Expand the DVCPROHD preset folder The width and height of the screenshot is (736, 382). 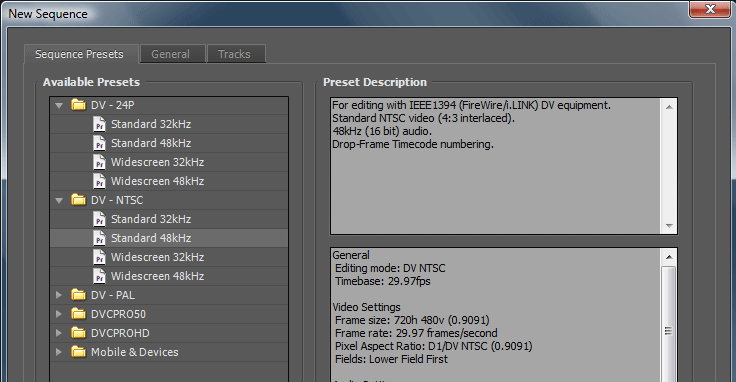pyautogui.click(x=59, y=333)
